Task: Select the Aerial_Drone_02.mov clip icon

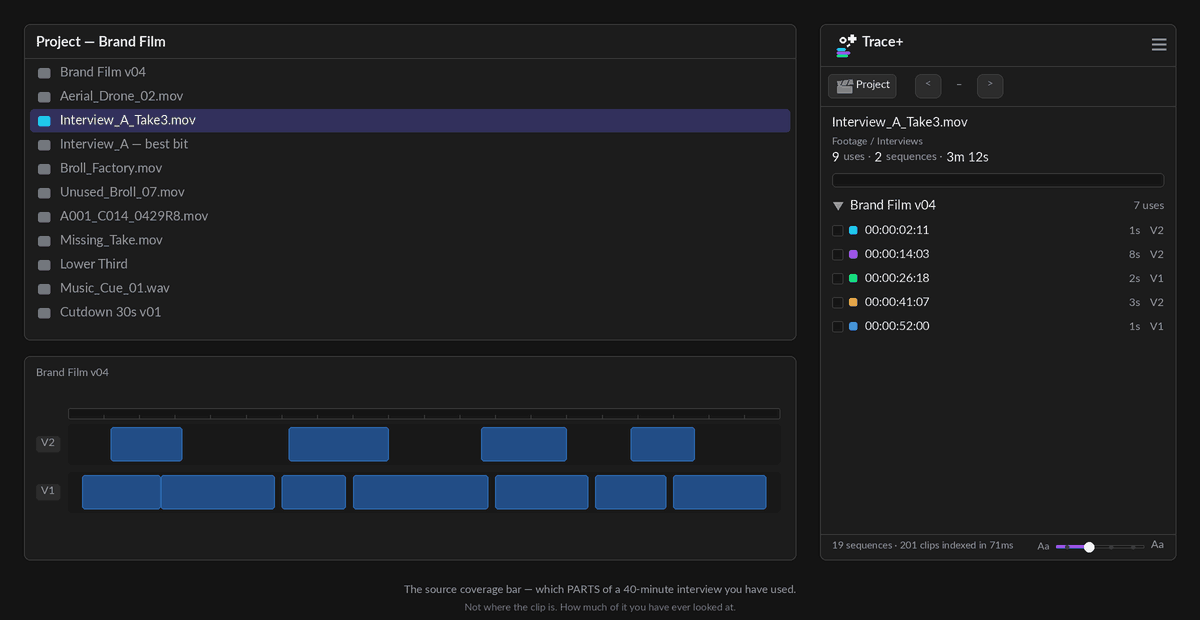Action: point(44,97)
